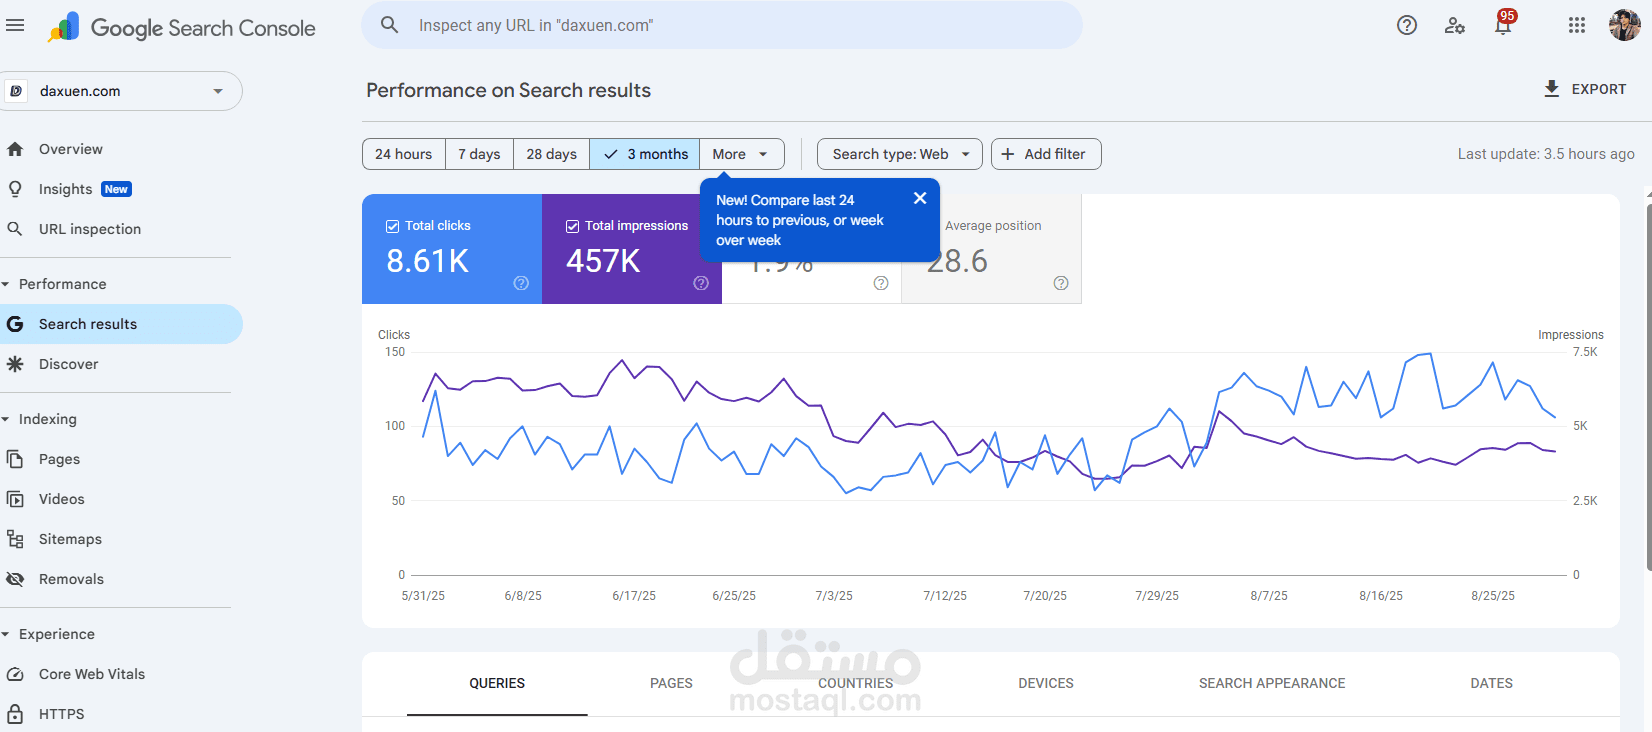Open the HTTPS report
The height and width of the screenshot is (732, 1652).
point(121,714)
